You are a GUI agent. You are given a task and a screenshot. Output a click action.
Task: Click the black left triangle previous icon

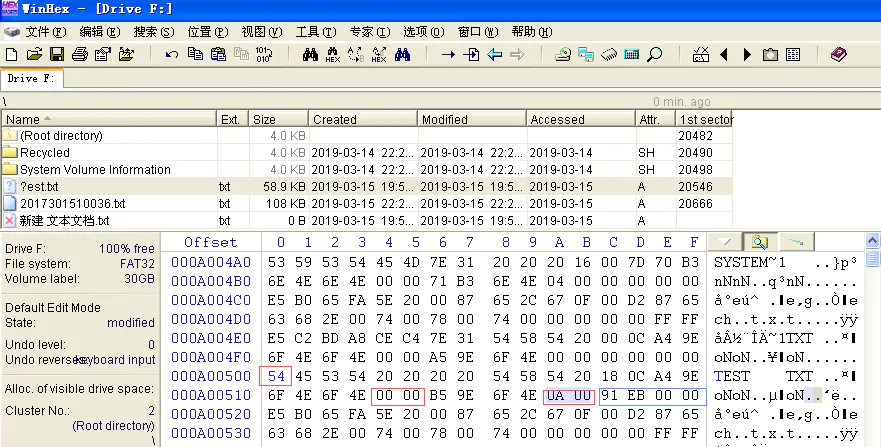tap(724, 54)
